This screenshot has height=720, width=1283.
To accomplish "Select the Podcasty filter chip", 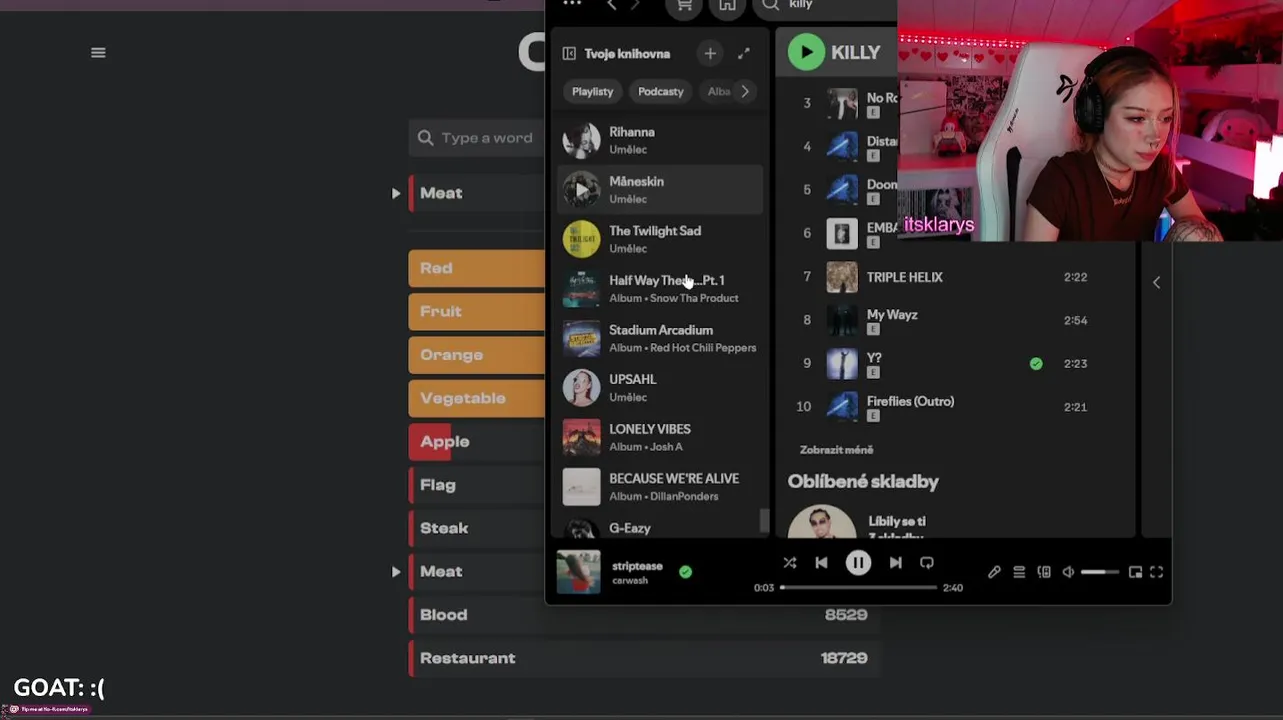I will (661, 91).
